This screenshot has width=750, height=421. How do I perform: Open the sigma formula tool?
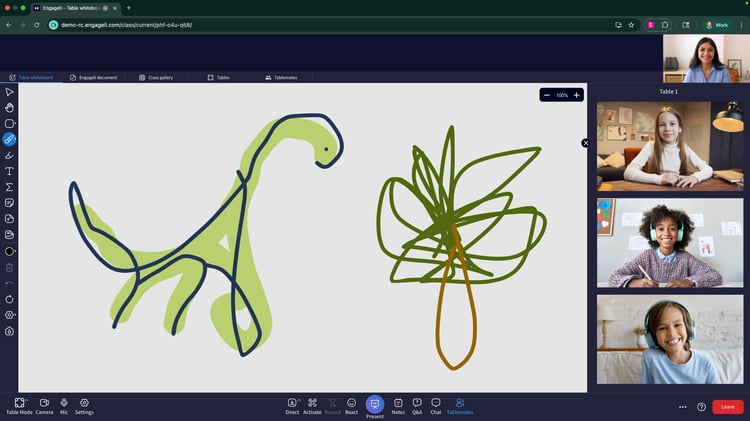(x=9, y=187)
